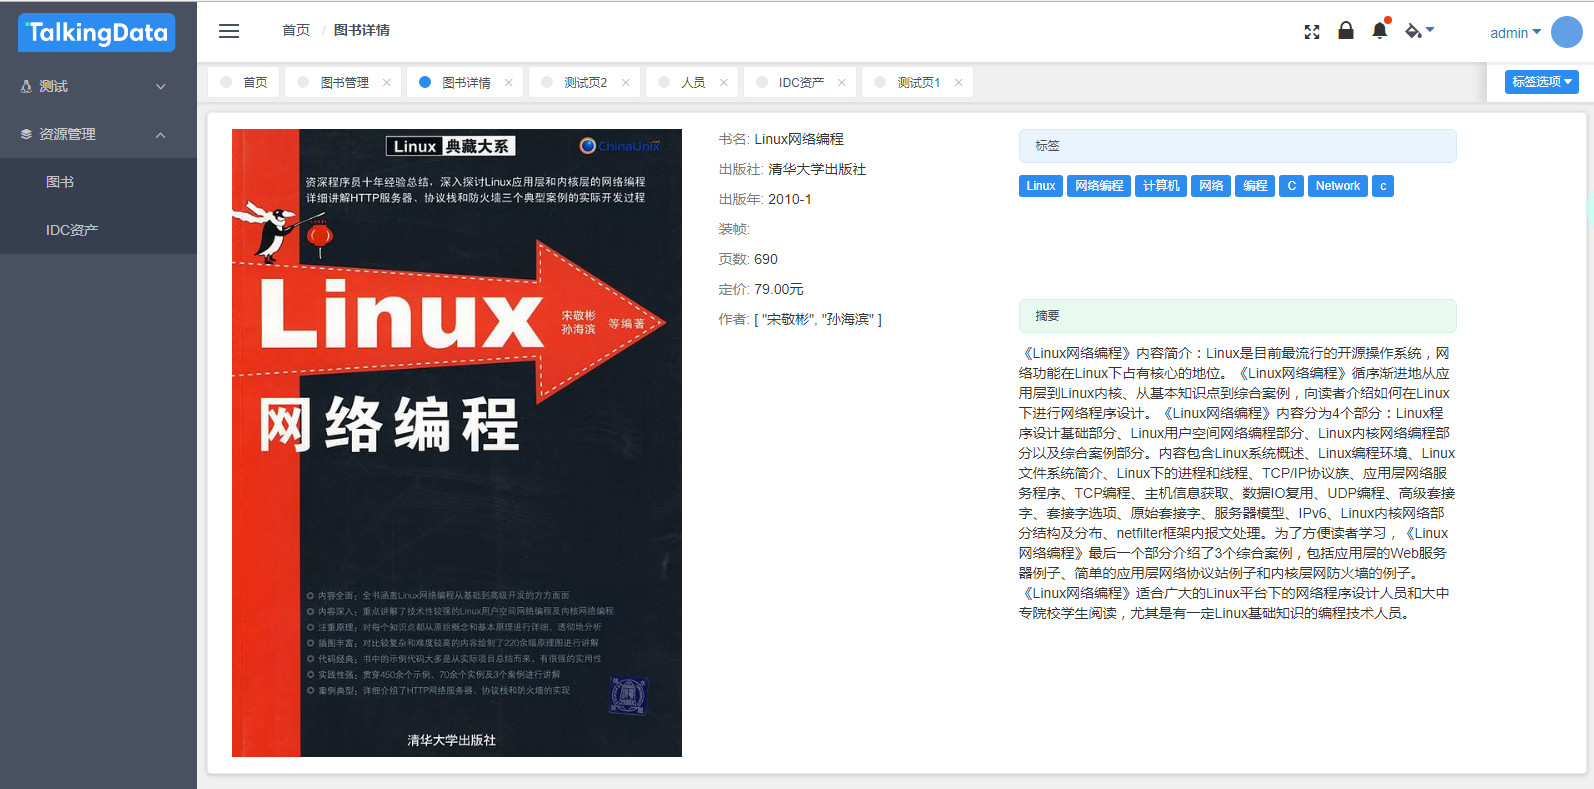Click the publisher 清华大学出版社 text
Viewport: 1594px width, 789px height.
817,169
